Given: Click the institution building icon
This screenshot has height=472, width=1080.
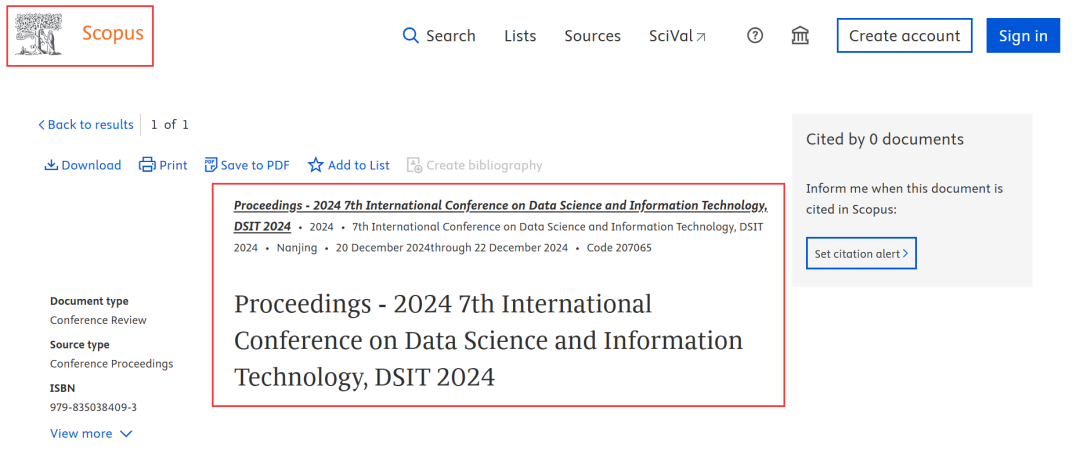Looking at the screenshot, I should [800, 36].
